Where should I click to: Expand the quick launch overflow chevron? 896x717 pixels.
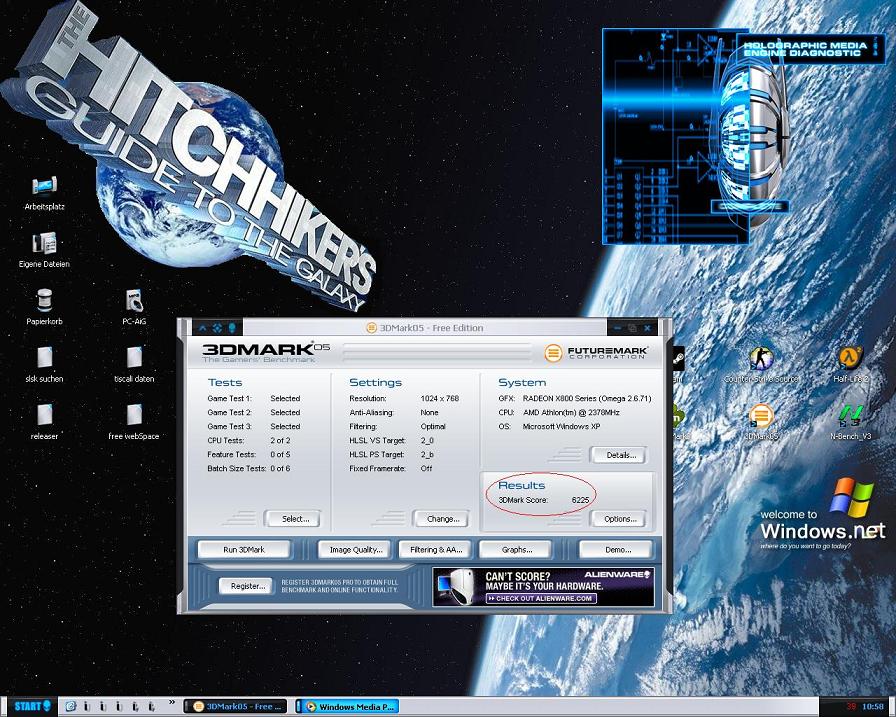tap(172, 702)
